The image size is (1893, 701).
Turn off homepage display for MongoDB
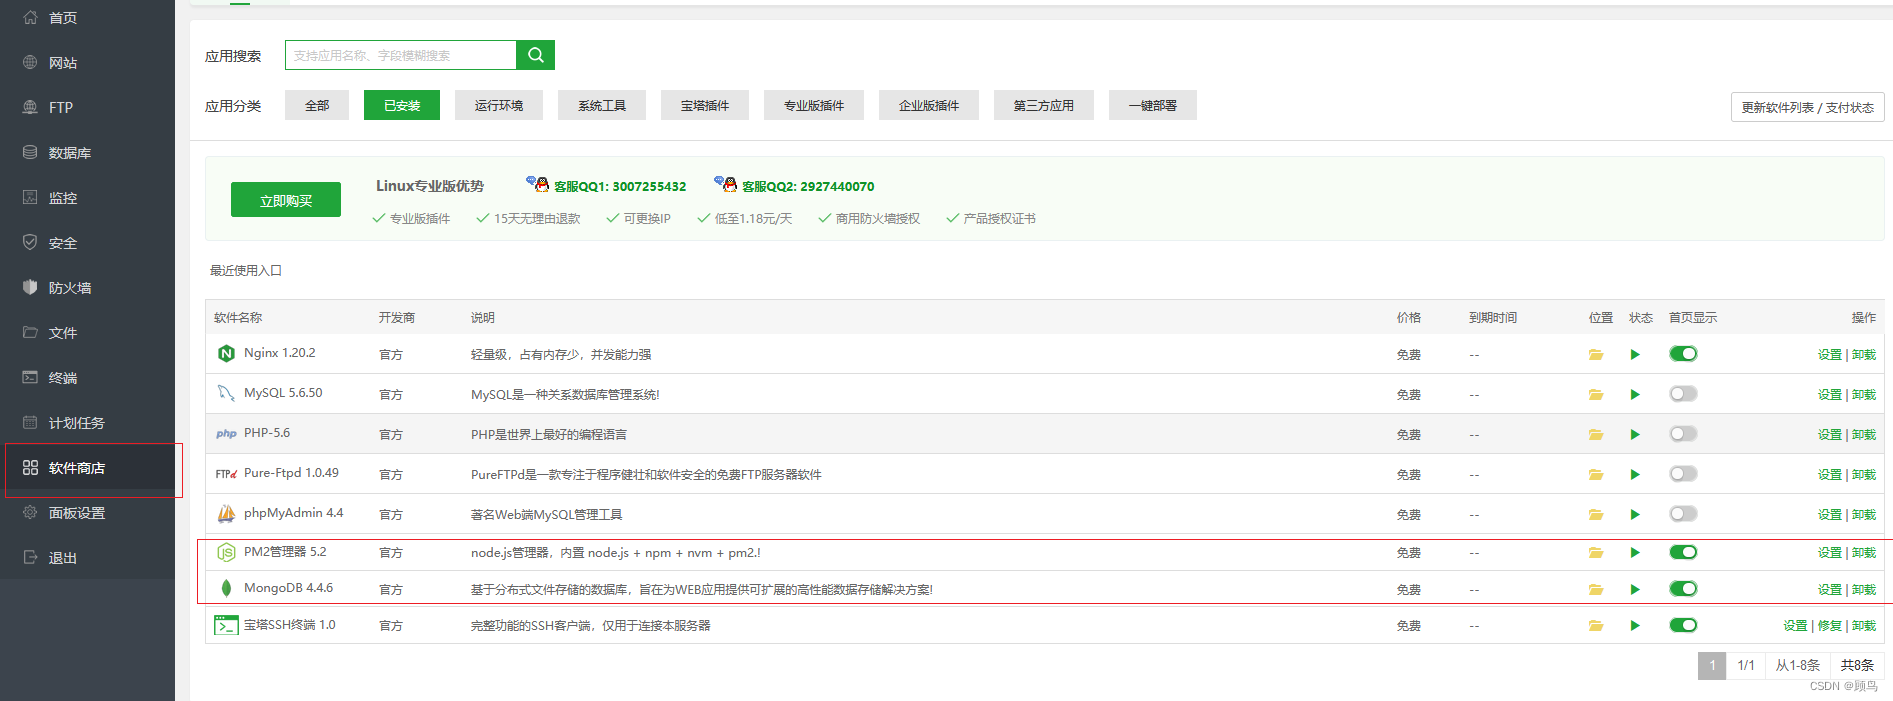click(1683, 589)
